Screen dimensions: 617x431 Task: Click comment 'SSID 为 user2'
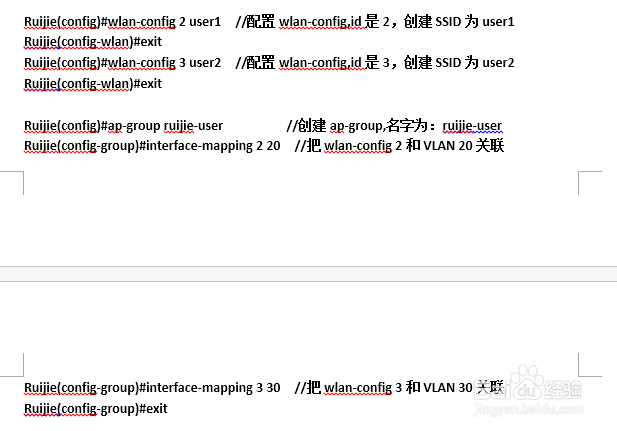click(x=475, y=63)
